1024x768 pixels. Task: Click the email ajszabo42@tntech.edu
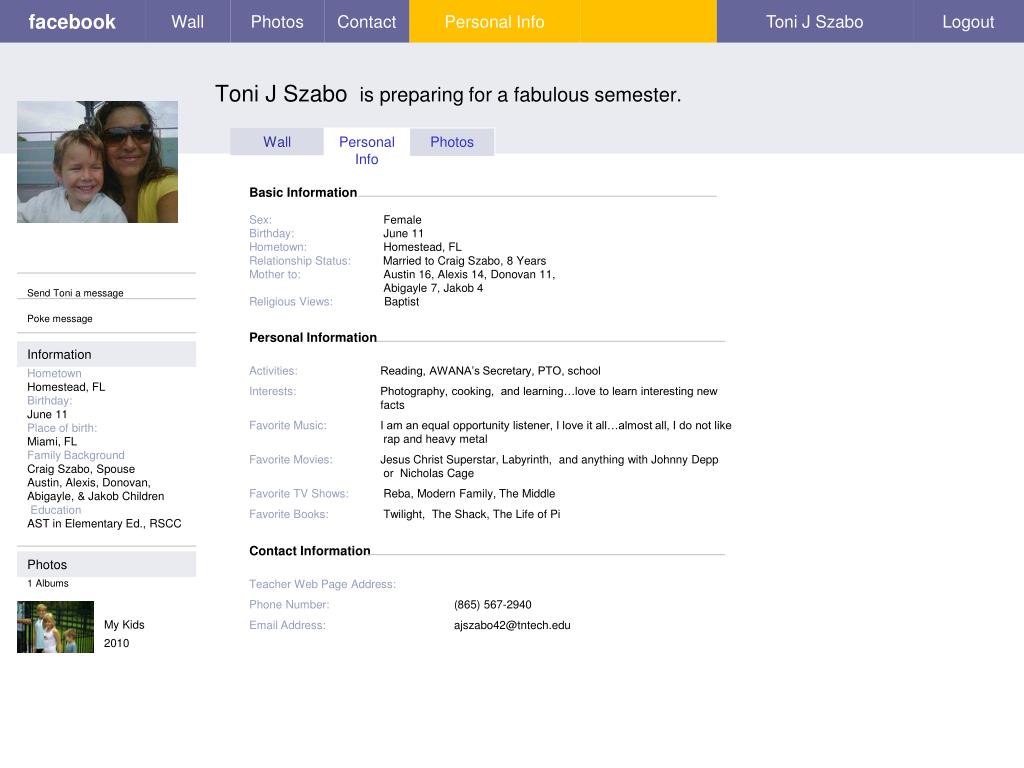(512, 625)
